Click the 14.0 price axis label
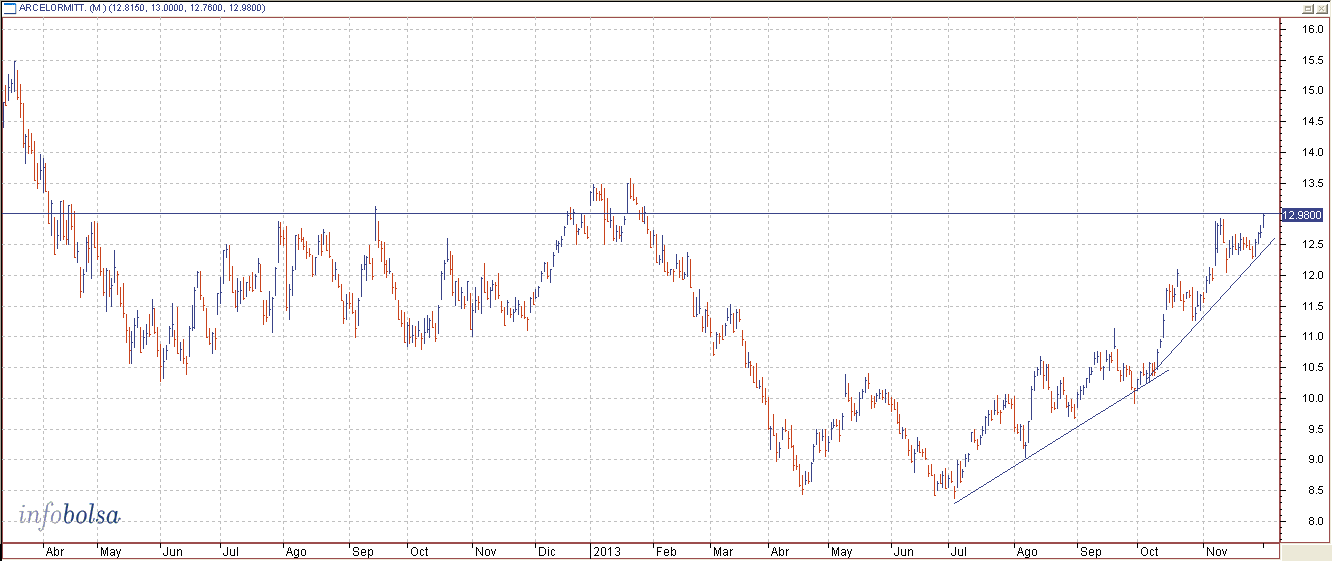This screenshot has height=561, width=1332. (1312, 153)
